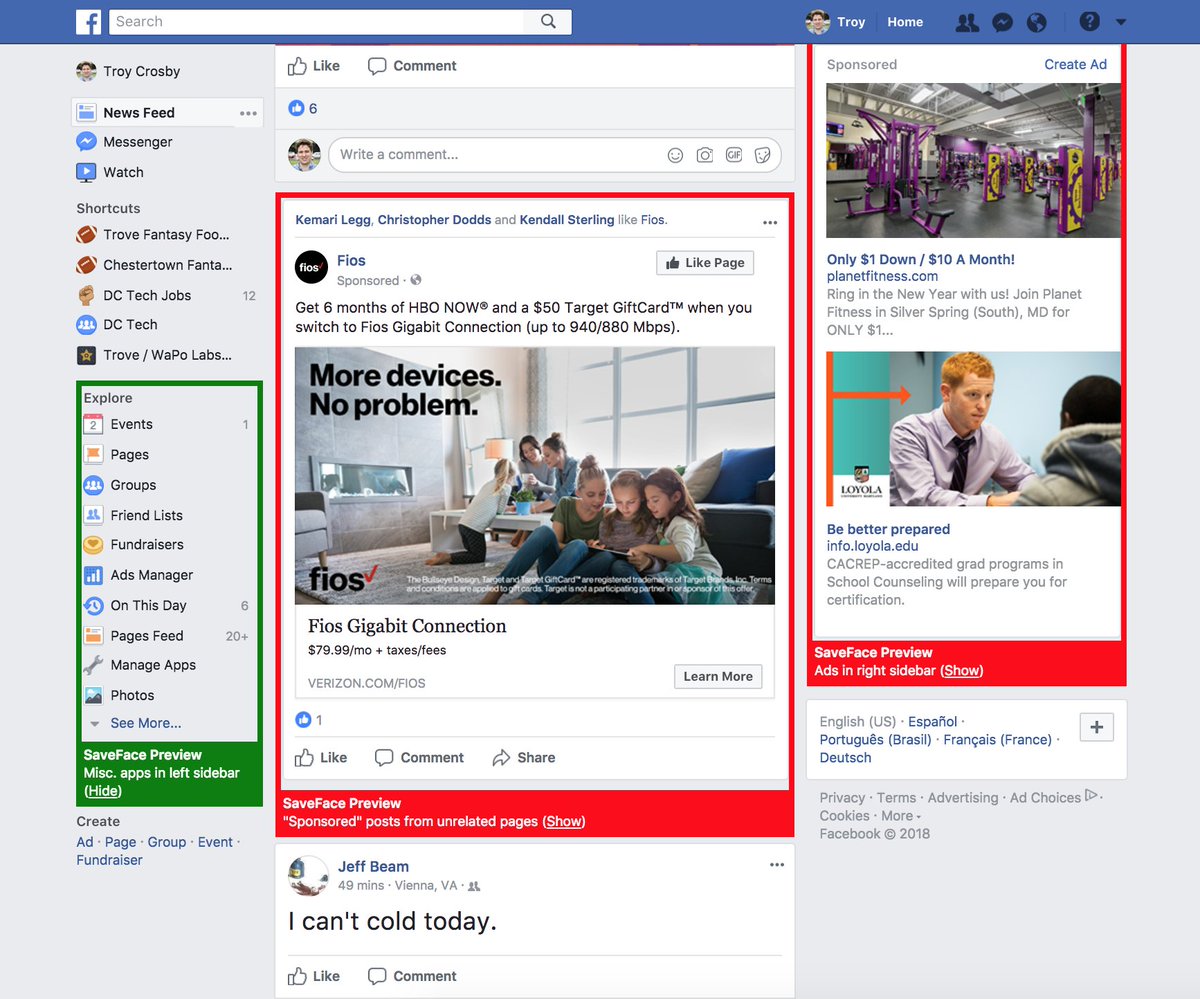1200x999 pixels.
Task: Like Jeff Beam's post
Action: [x=314, y=976]
